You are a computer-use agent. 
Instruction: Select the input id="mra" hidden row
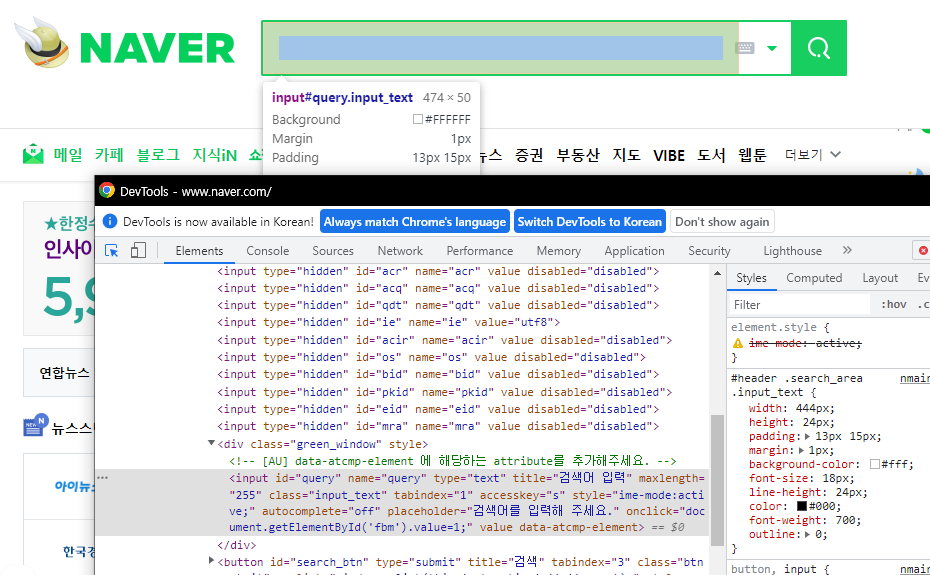point(438,426)
